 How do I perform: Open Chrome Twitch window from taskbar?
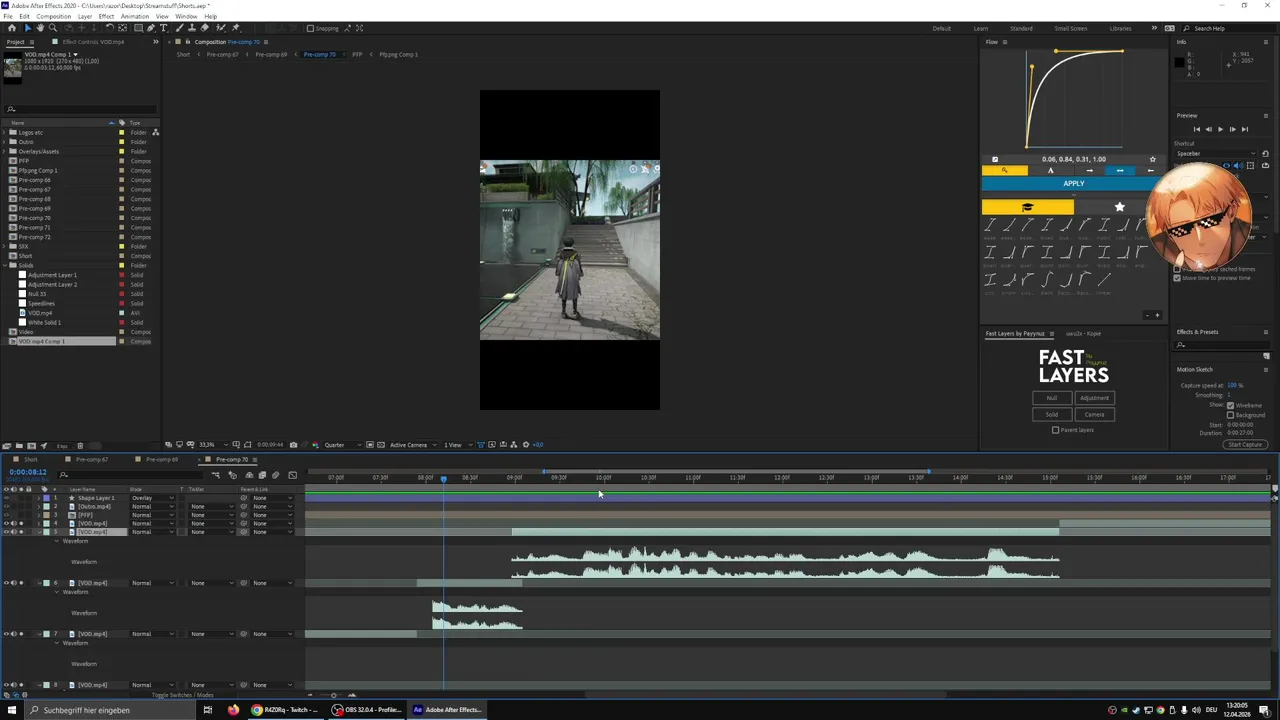coord(285,710)
